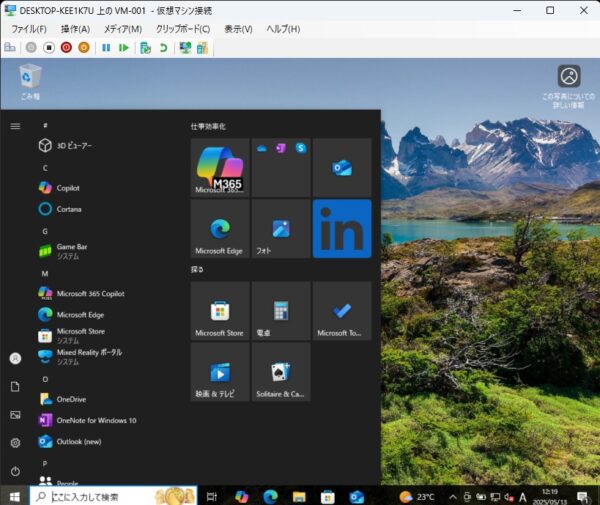The height and width of the screenshot is (505, 600).
Task: Click the 映画 & テレビ tile
Action: point(220,372)
